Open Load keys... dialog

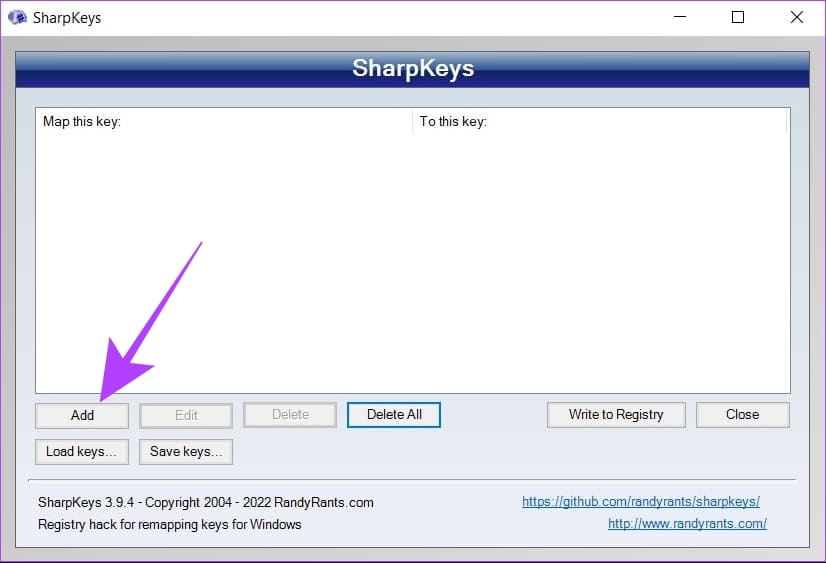coord(82,452)
